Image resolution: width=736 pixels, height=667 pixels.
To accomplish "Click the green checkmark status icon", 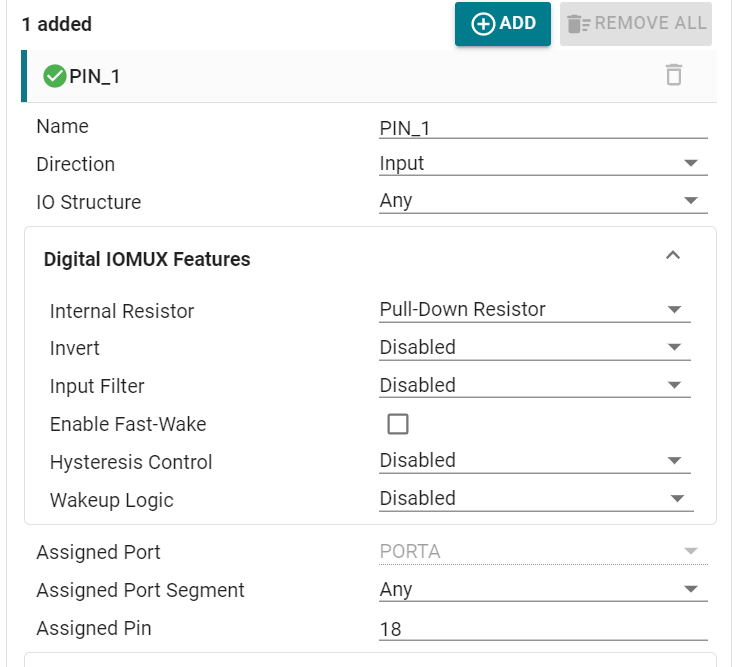I will pyautogui.click(x=54, y=76).
